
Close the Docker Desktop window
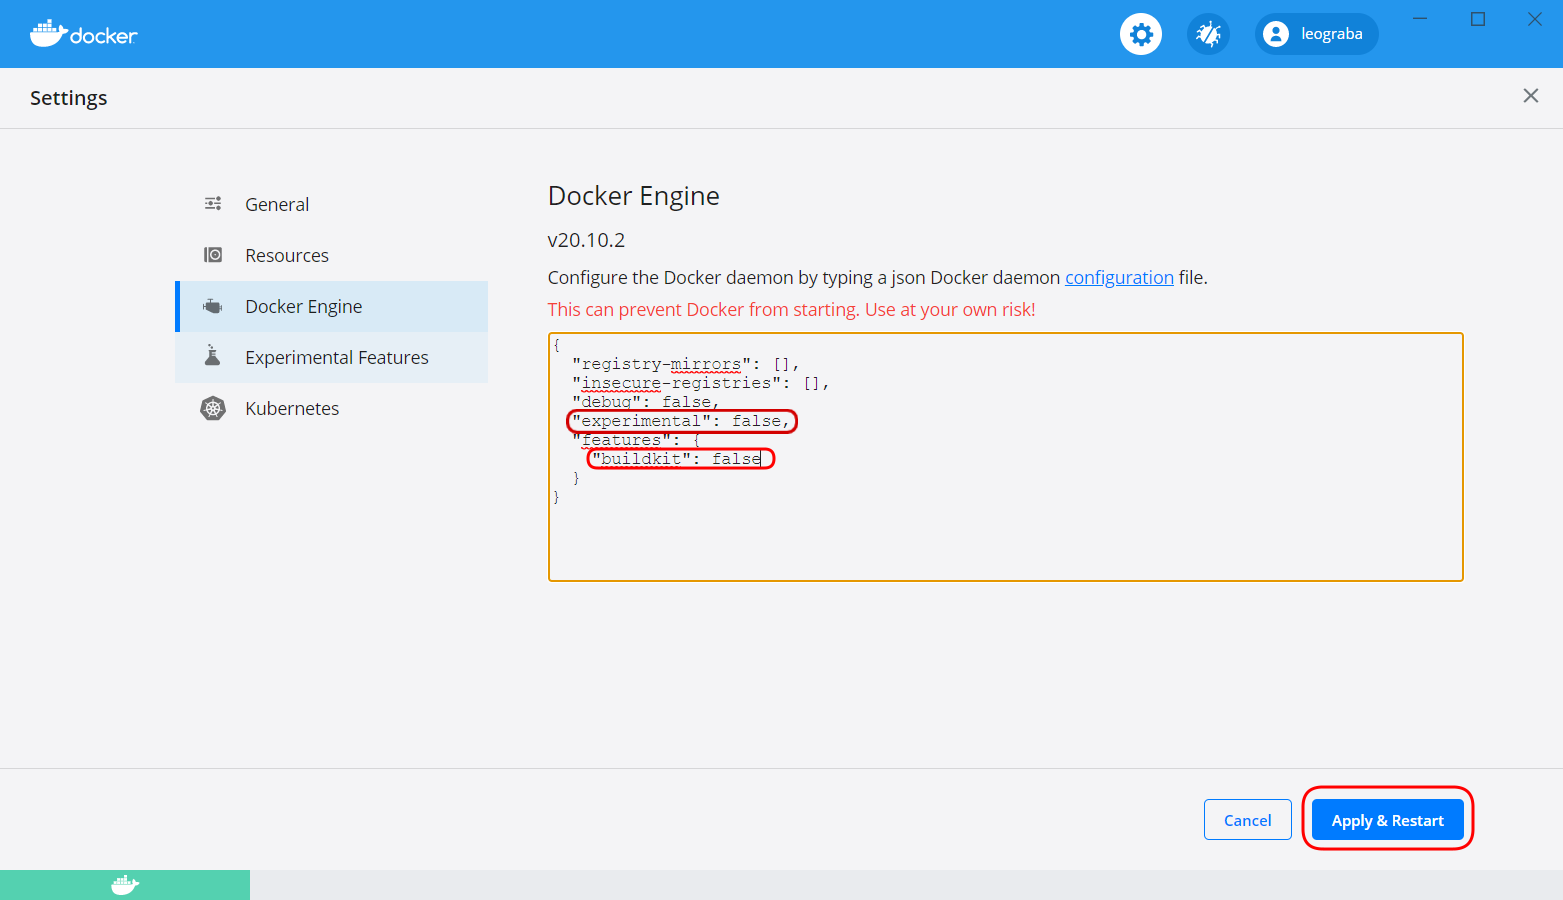click(1535, 19)
